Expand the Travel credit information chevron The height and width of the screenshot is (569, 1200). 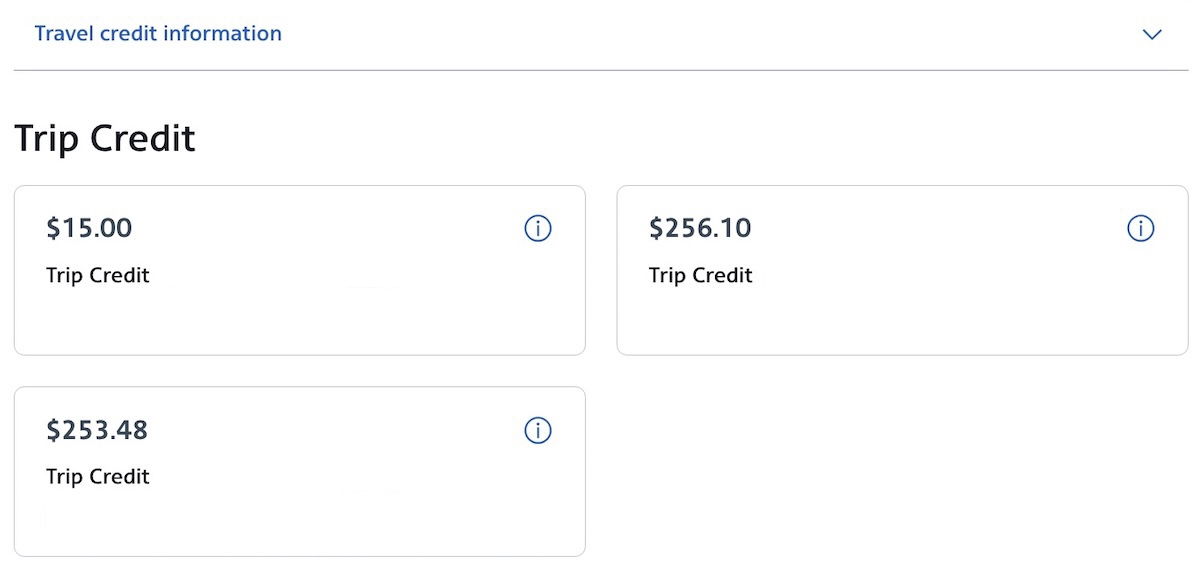tap(1152, 34)
